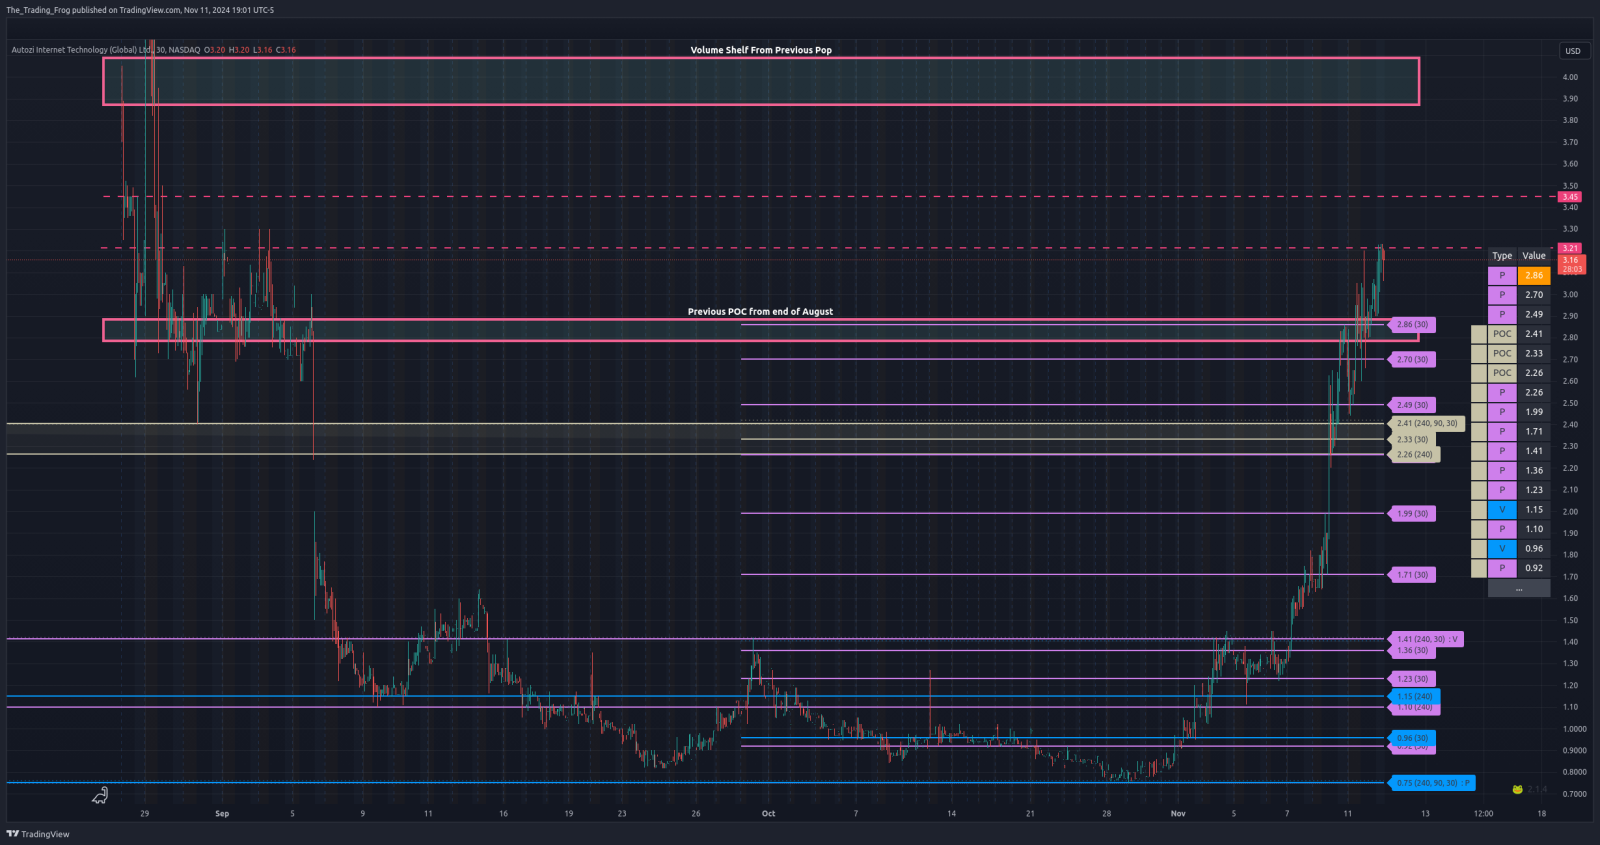This screenshot has width=1600, height=845.
Task: Select the 1.23 (30) level label
Action: pos(1412,679)
